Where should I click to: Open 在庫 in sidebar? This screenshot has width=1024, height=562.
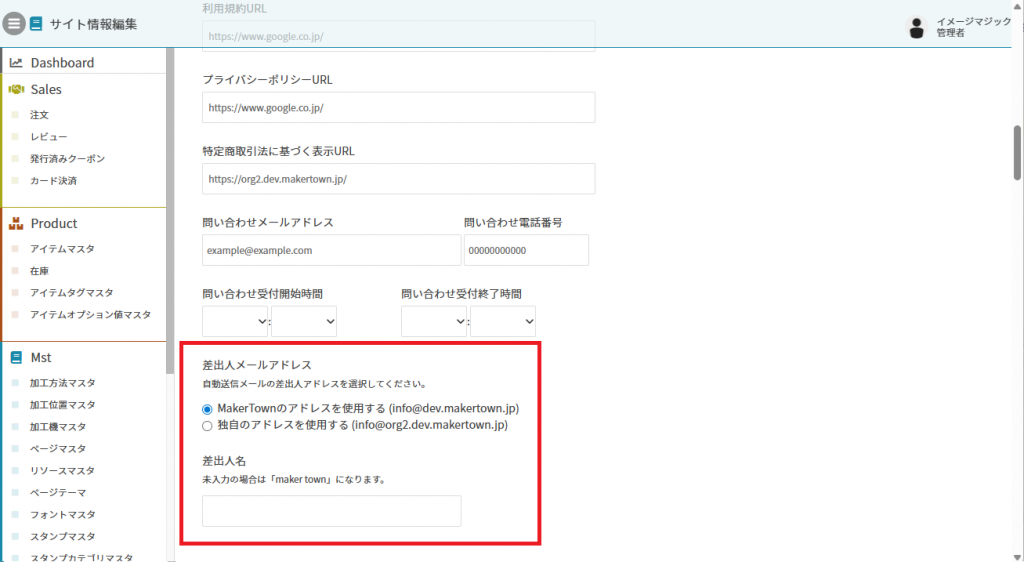[x=39, y=271]
